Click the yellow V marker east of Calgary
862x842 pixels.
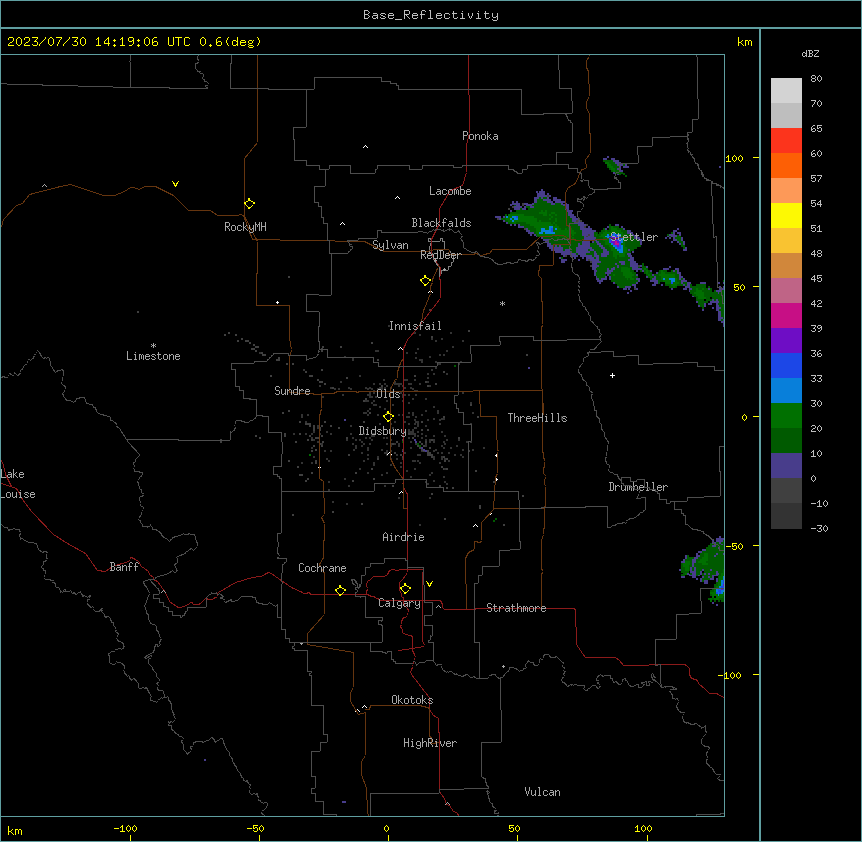point(429,584)
